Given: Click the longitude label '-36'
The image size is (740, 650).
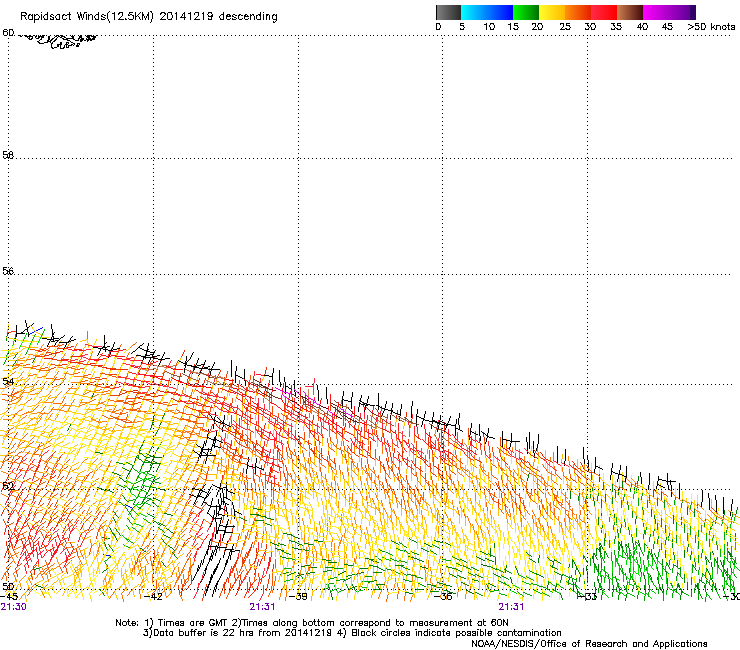Looking at the screenshot, I should pyautogui.click(x=443, y=597).
